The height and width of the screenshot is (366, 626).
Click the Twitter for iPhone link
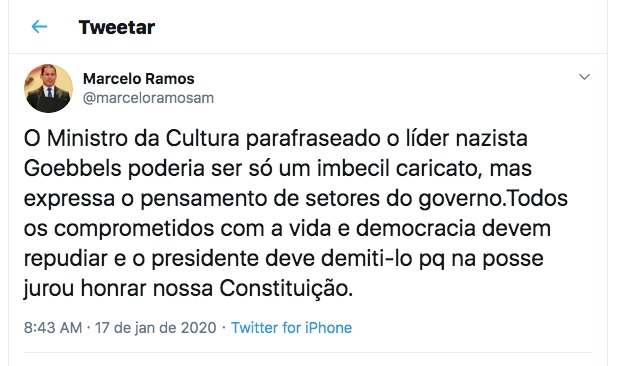291,328
